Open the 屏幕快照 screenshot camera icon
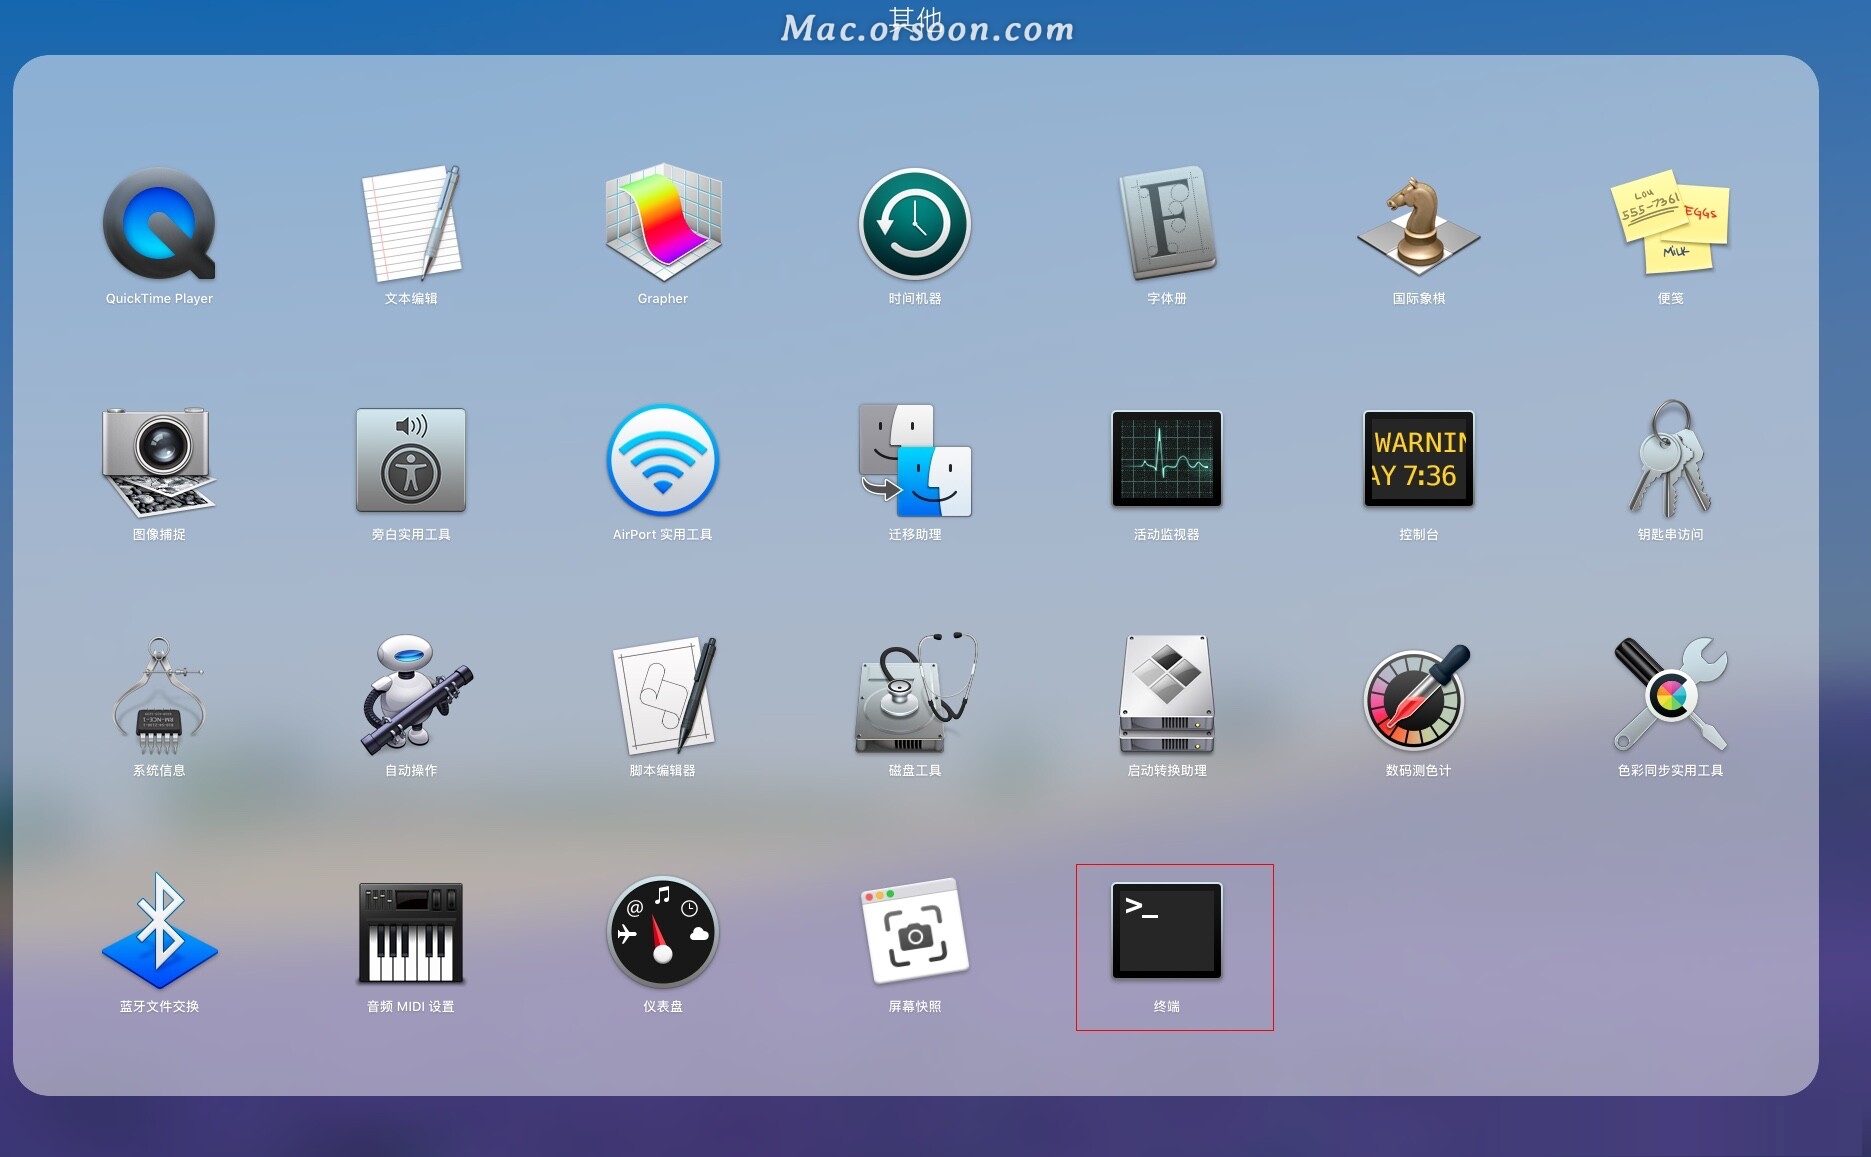Screen dimensions: 1871x1157 [915, 931]
